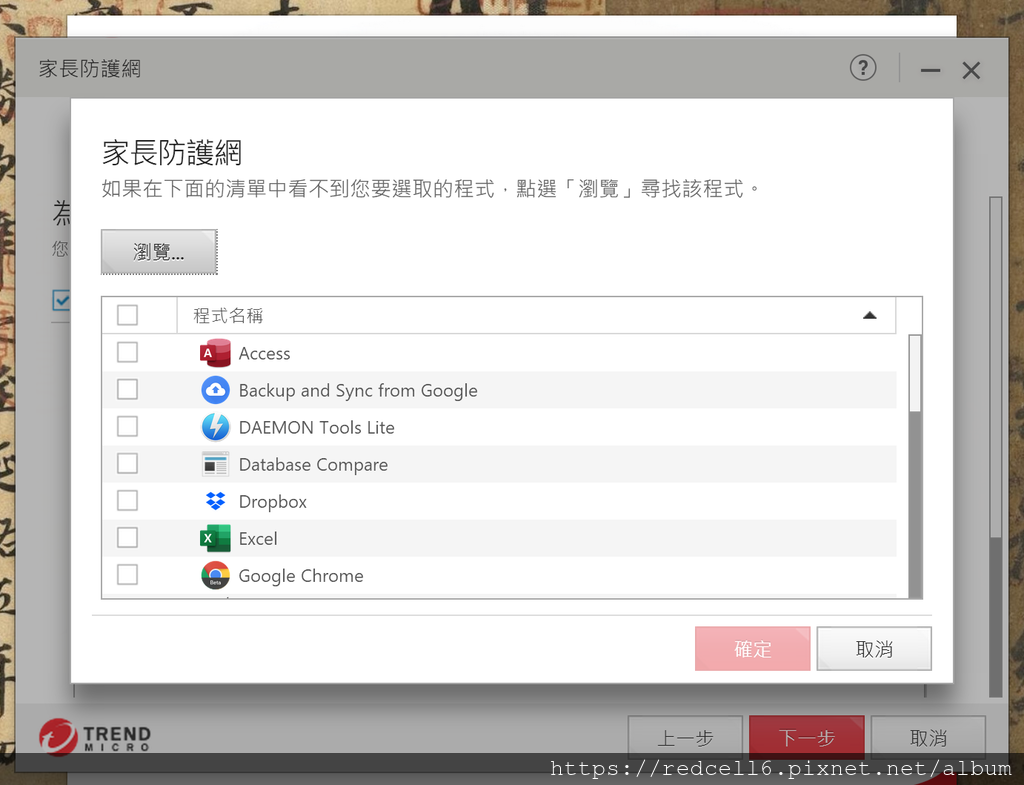Check the DAEMON Tools Lite checkbox
This screenshot has width=1024, height=785.
(127, 427)
